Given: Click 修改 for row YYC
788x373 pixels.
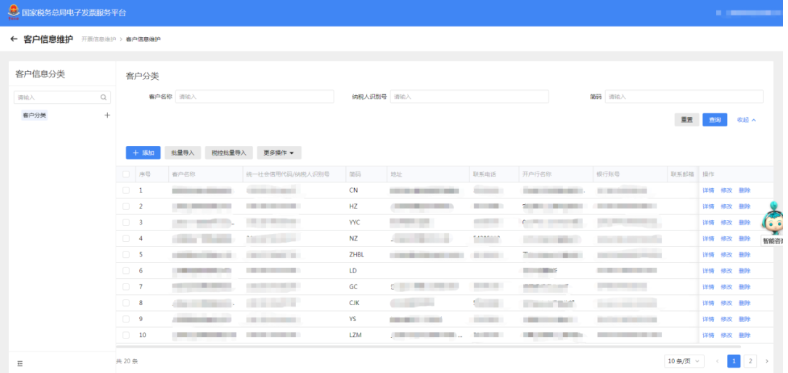Looking at the screenshot, I should pyautogui.click(x=726, y=223).
